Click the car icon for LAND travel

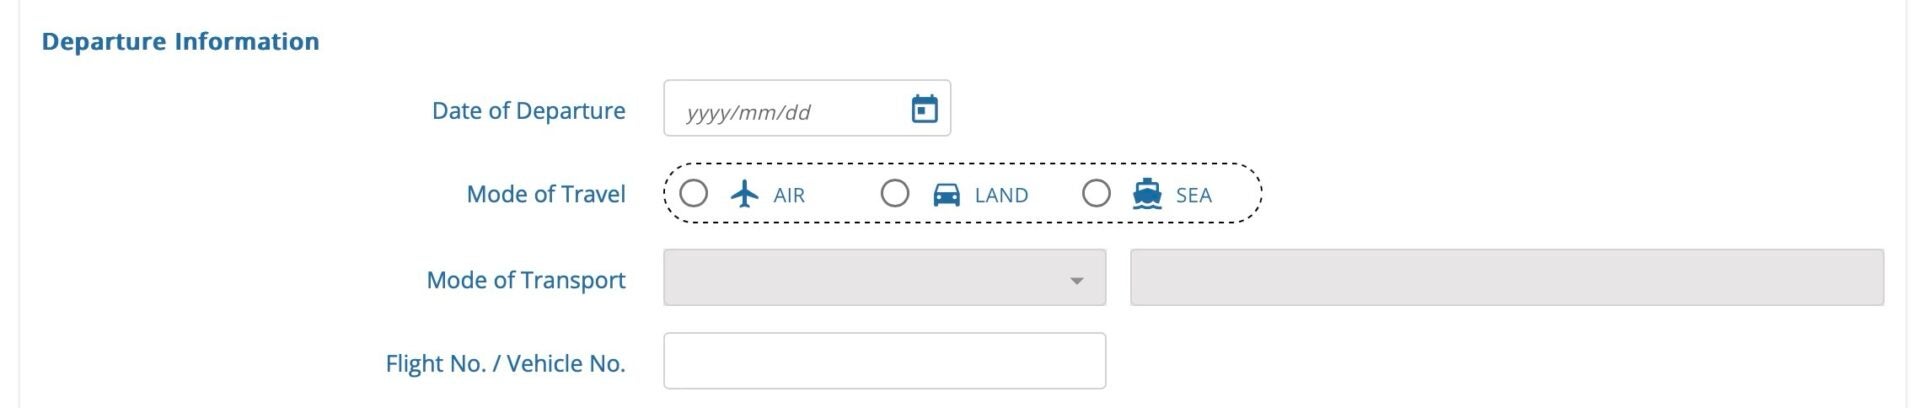click(x=946, y=194)
